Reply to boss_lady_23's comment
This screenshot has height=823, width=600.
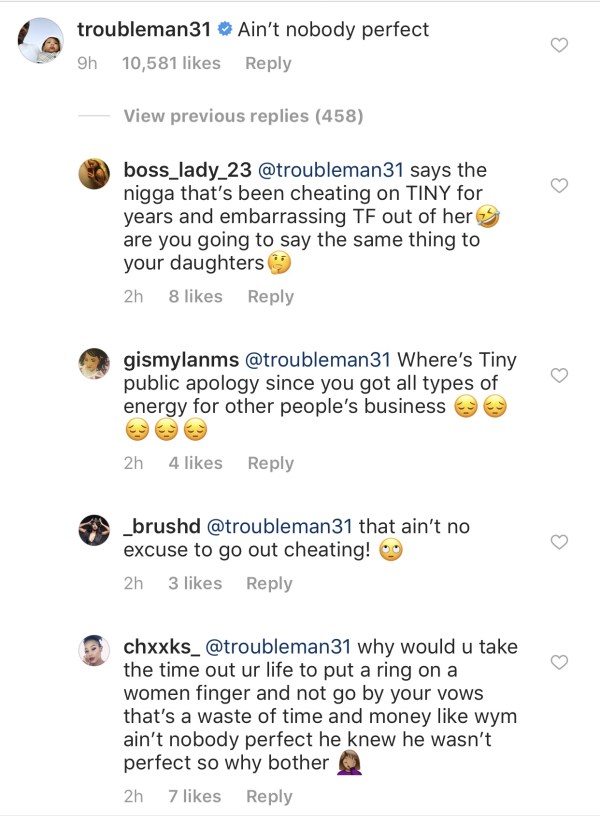(270, 296)
